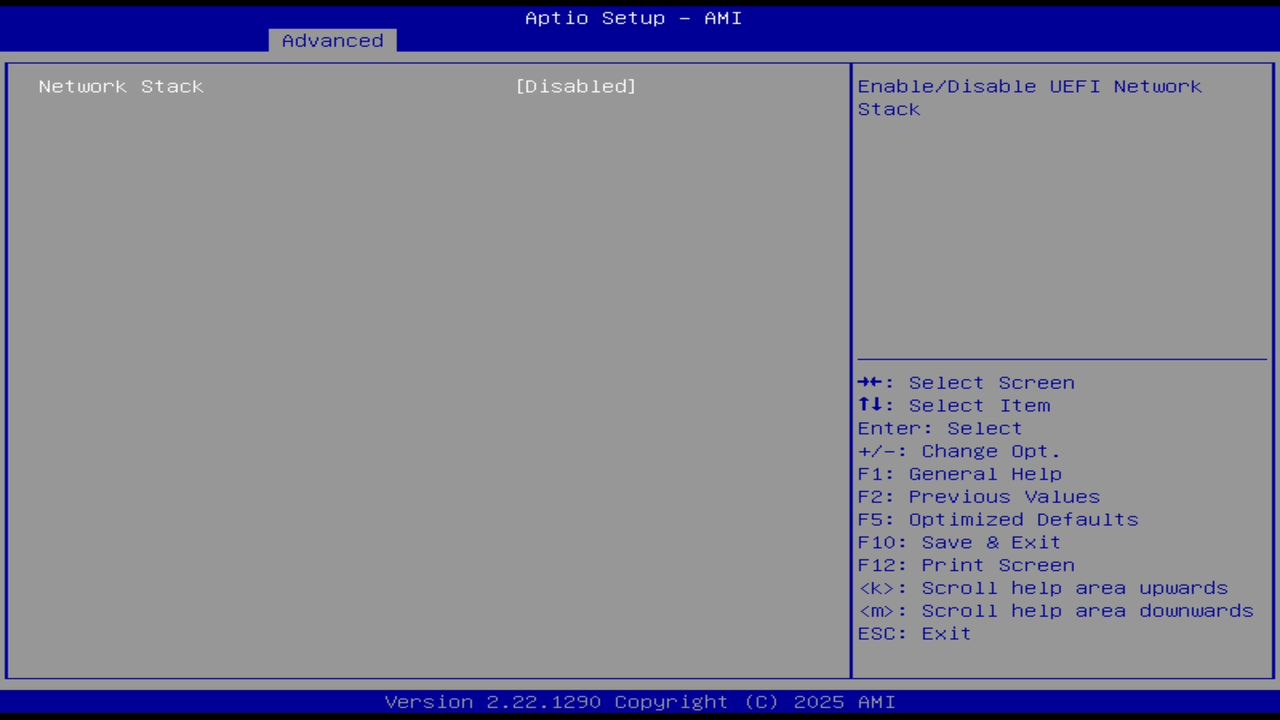Click the Select Screen arrow legend
Image resolution: width=1280 pixels, height=720 pixels.
pos(966,382)
